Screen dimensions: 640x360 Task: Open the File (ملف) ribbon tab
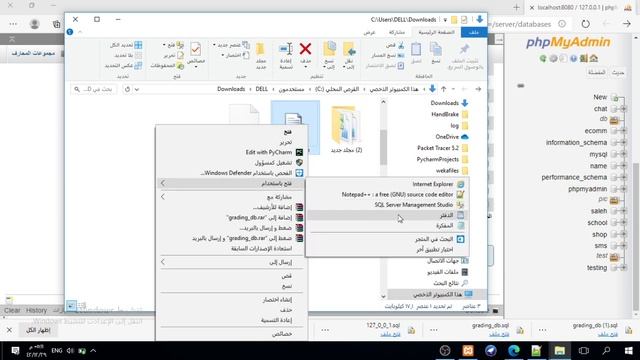pyautogui.click(x=474, y=32)
